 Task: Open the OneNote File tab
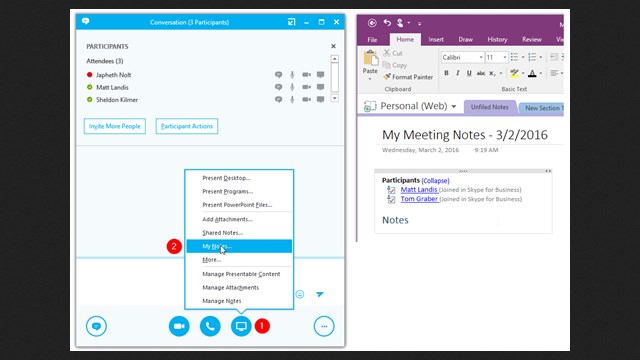[x=372, y=40]
